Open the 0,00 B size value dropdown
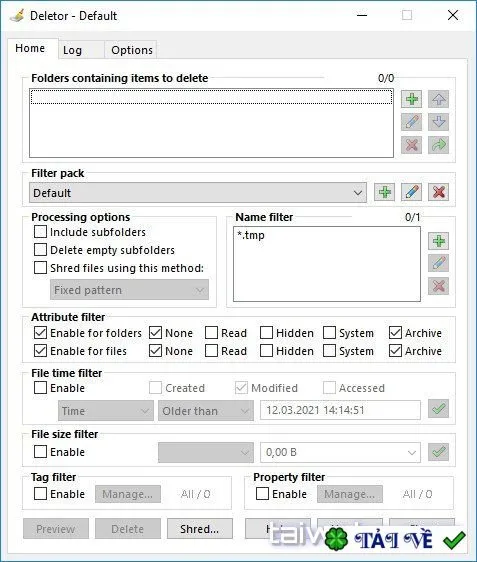 point(340,452)
